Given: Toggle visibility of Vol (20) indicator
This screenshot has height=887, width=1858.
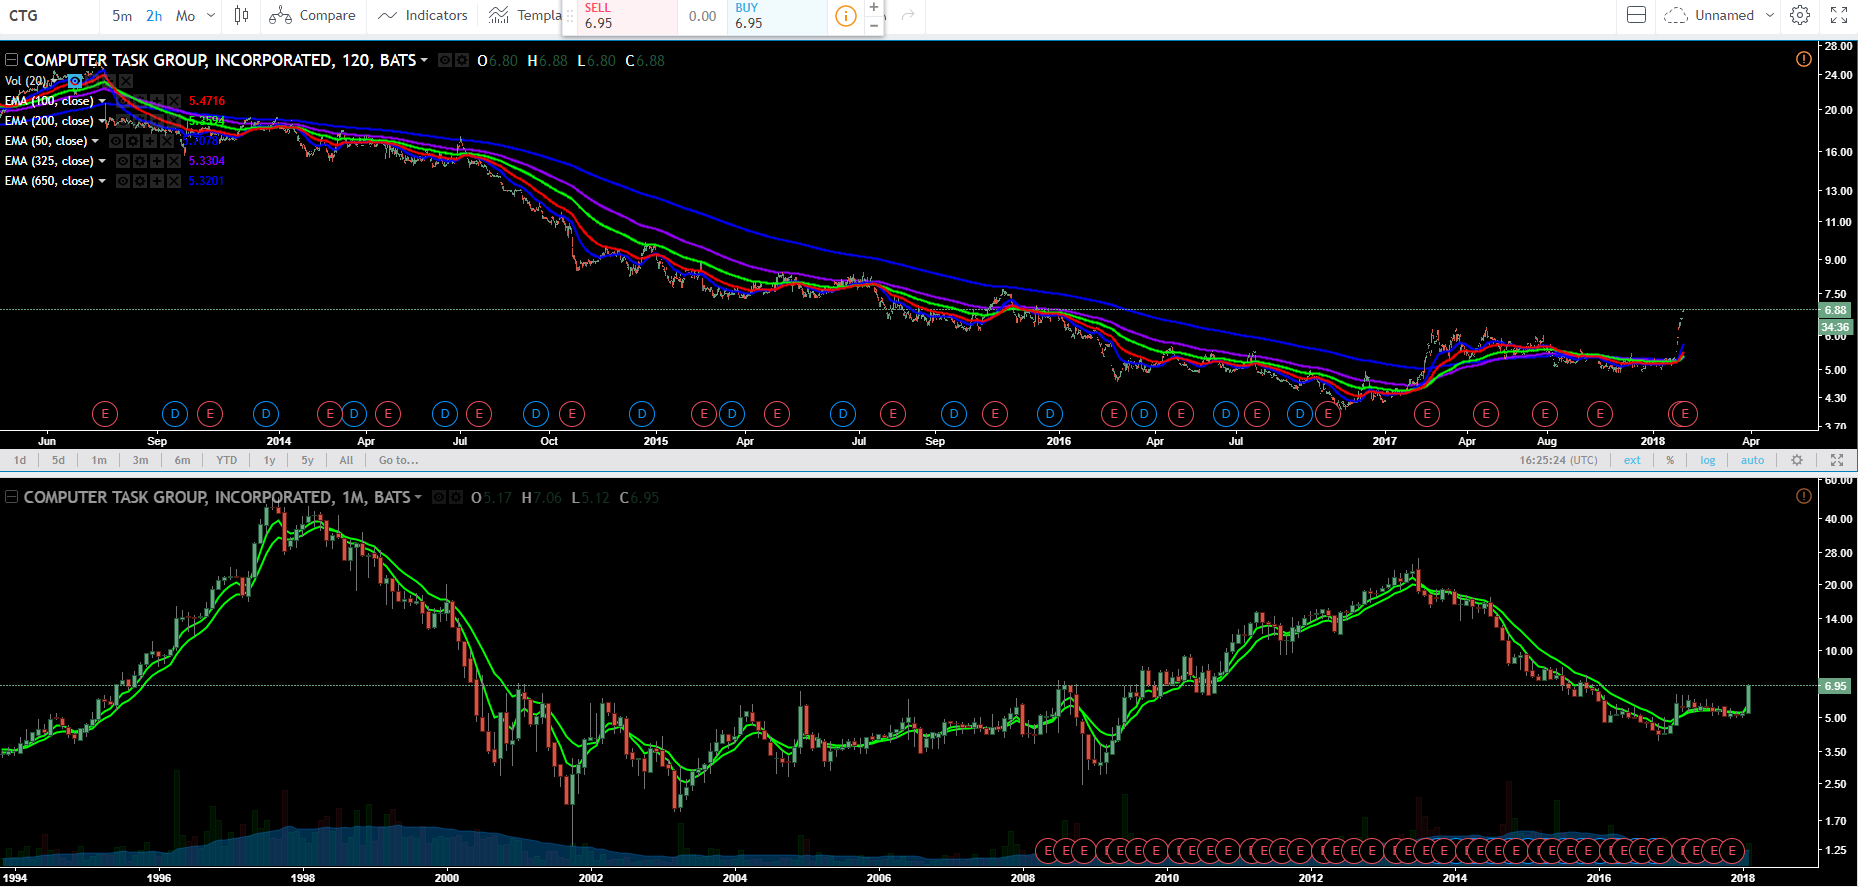Looking at the screenshot, I should tap(75, 81).
